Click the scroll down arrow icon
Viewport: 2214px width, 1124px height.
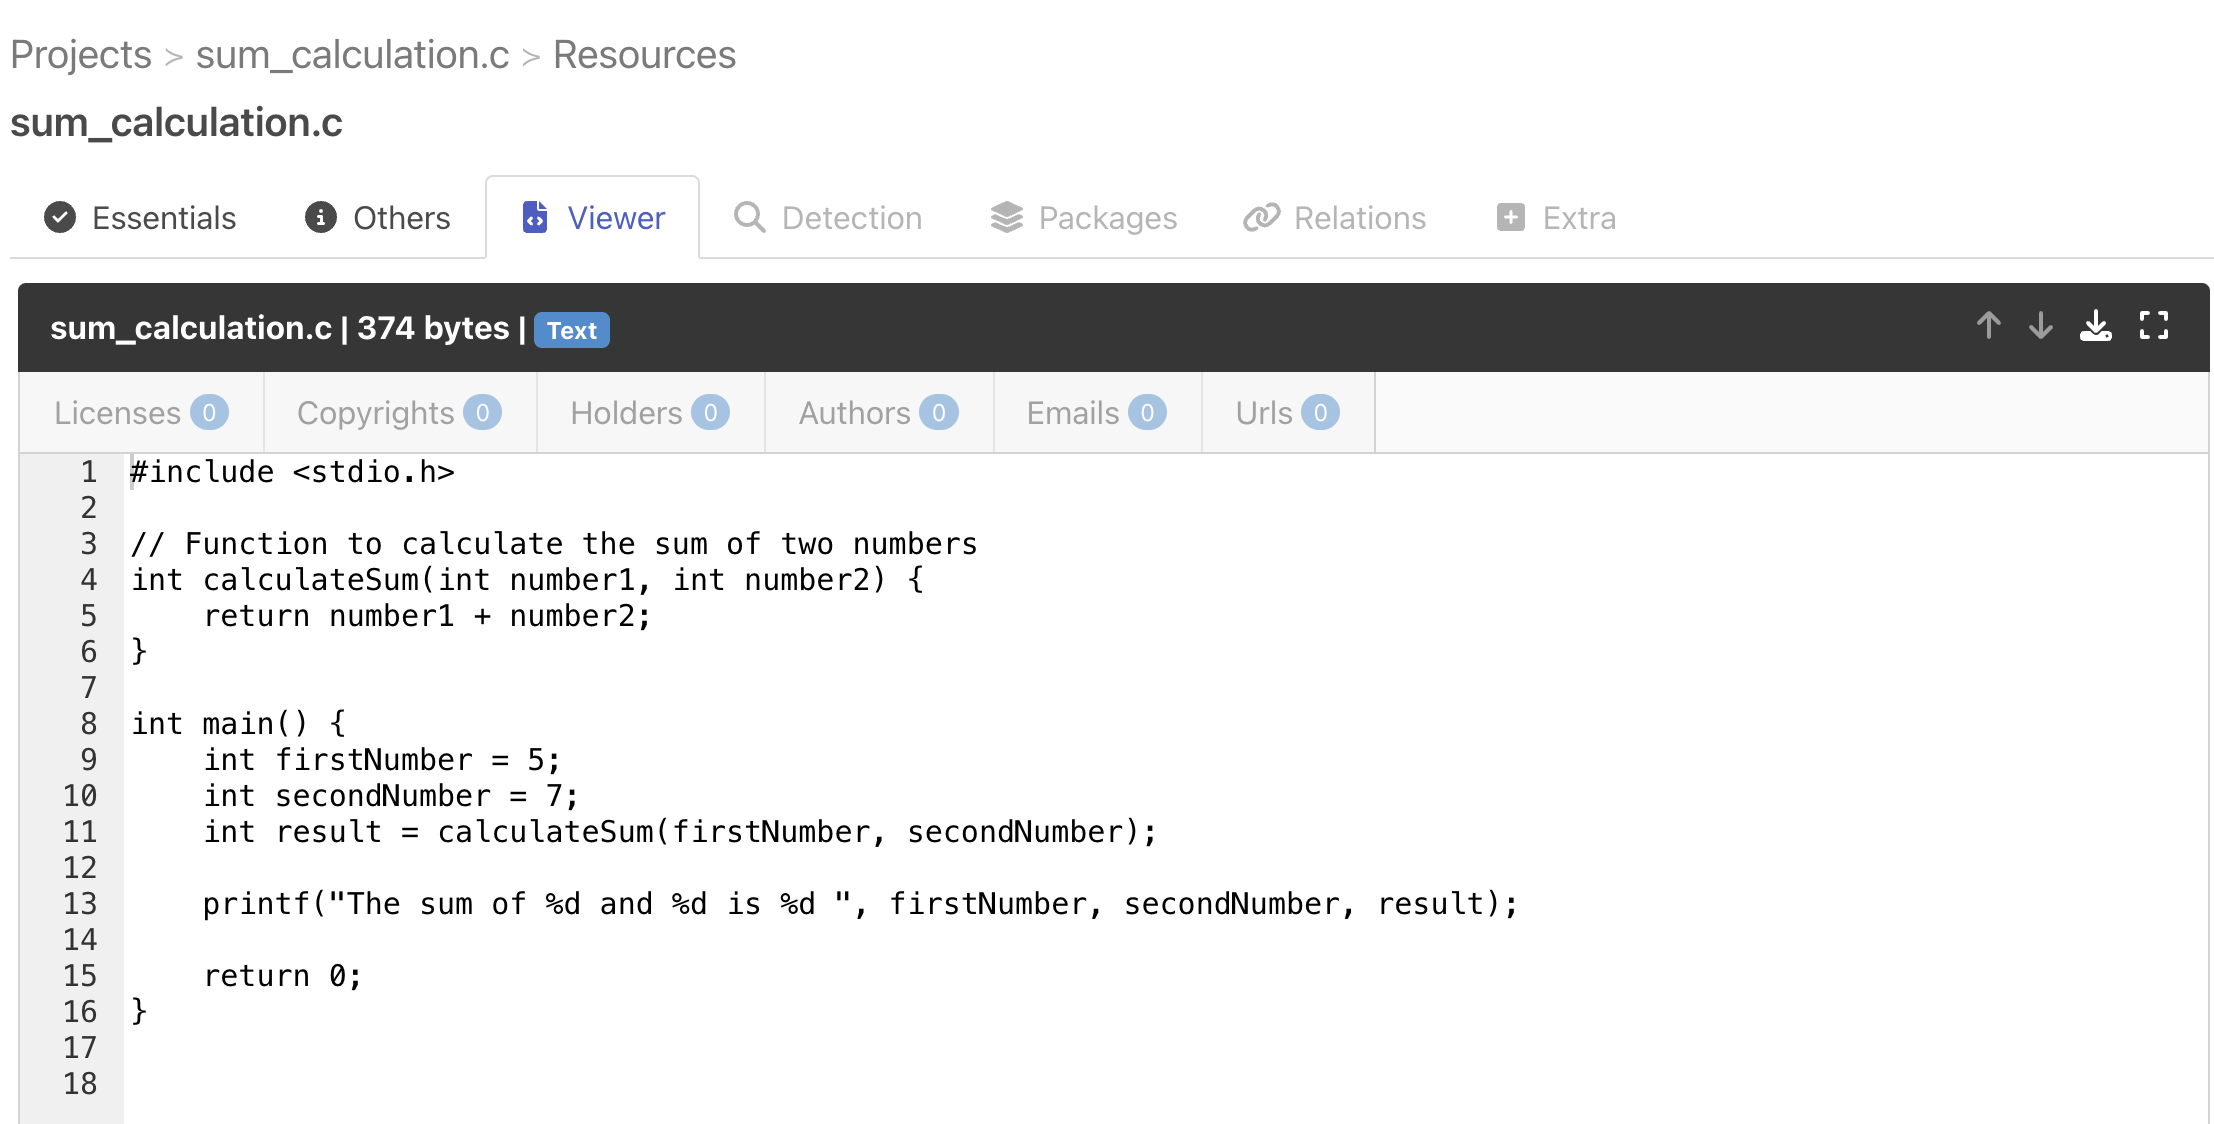pos(2040,326)
